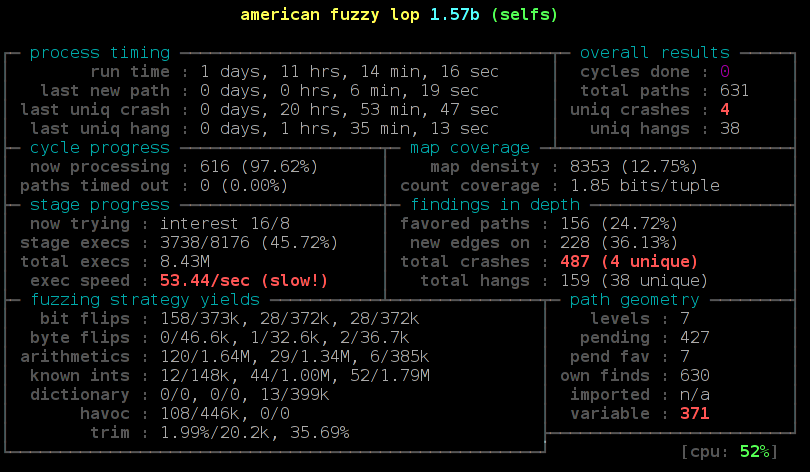
Task: Click the total execs value '8.43M'
Action: click(x=185, y=262)
